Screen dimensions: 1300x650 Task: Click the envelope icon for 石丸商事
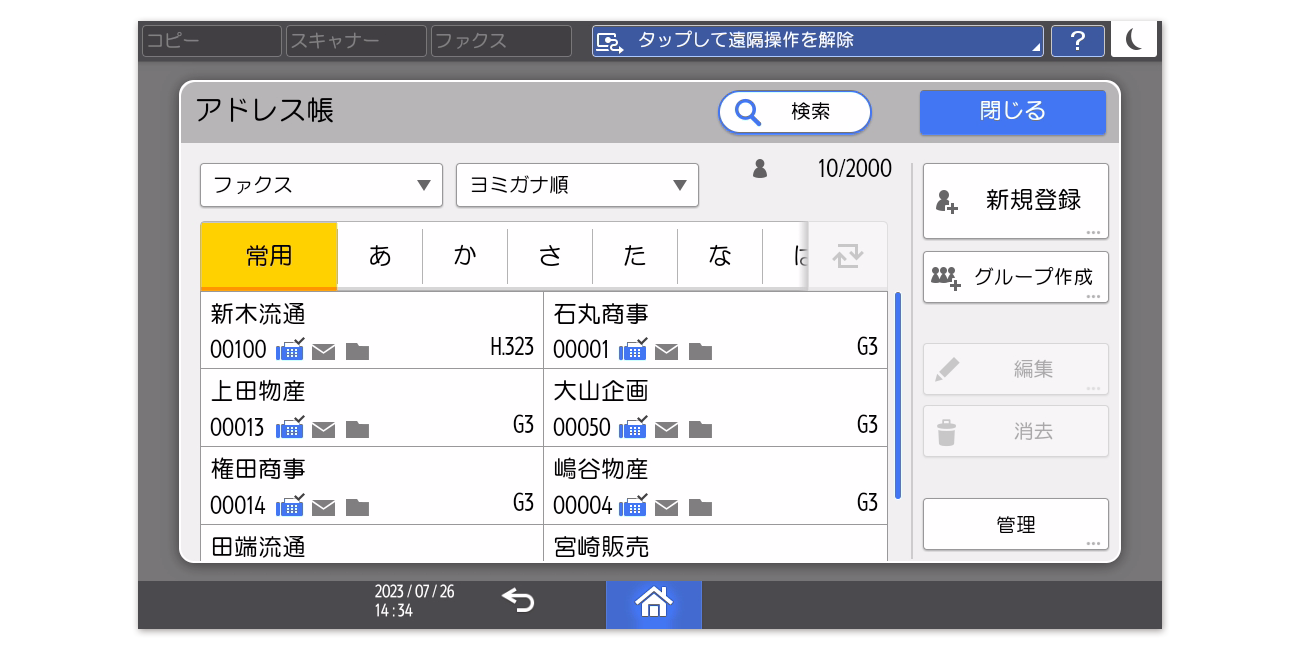click(667, 351)
